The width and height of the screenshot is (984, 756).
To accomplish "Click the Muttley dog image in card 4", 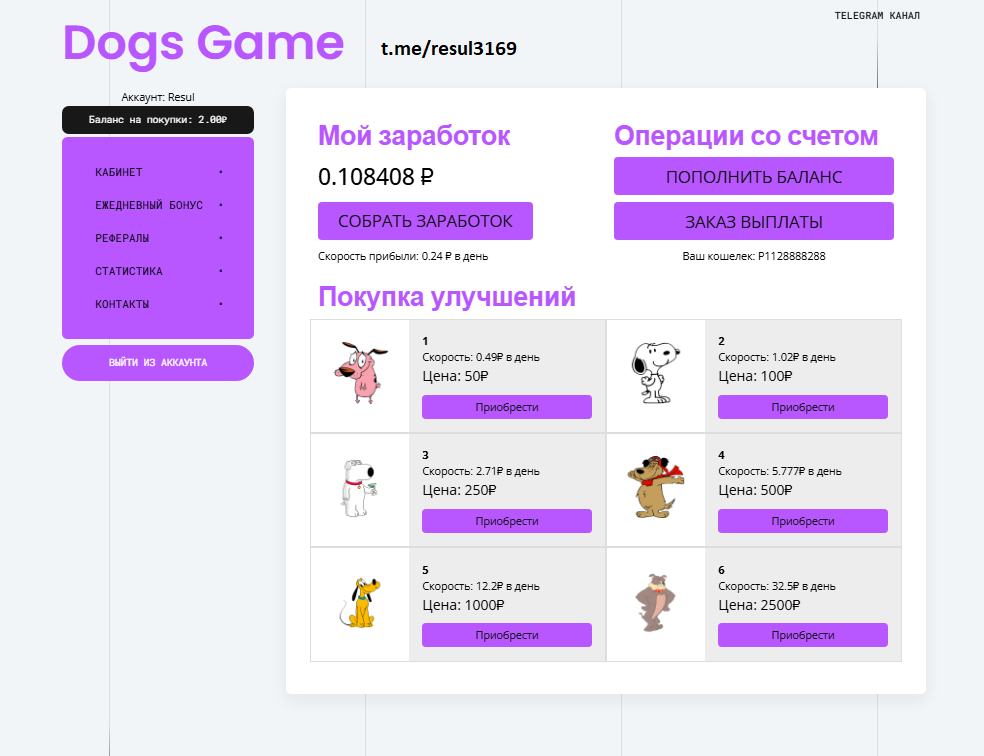I will 655,487.
